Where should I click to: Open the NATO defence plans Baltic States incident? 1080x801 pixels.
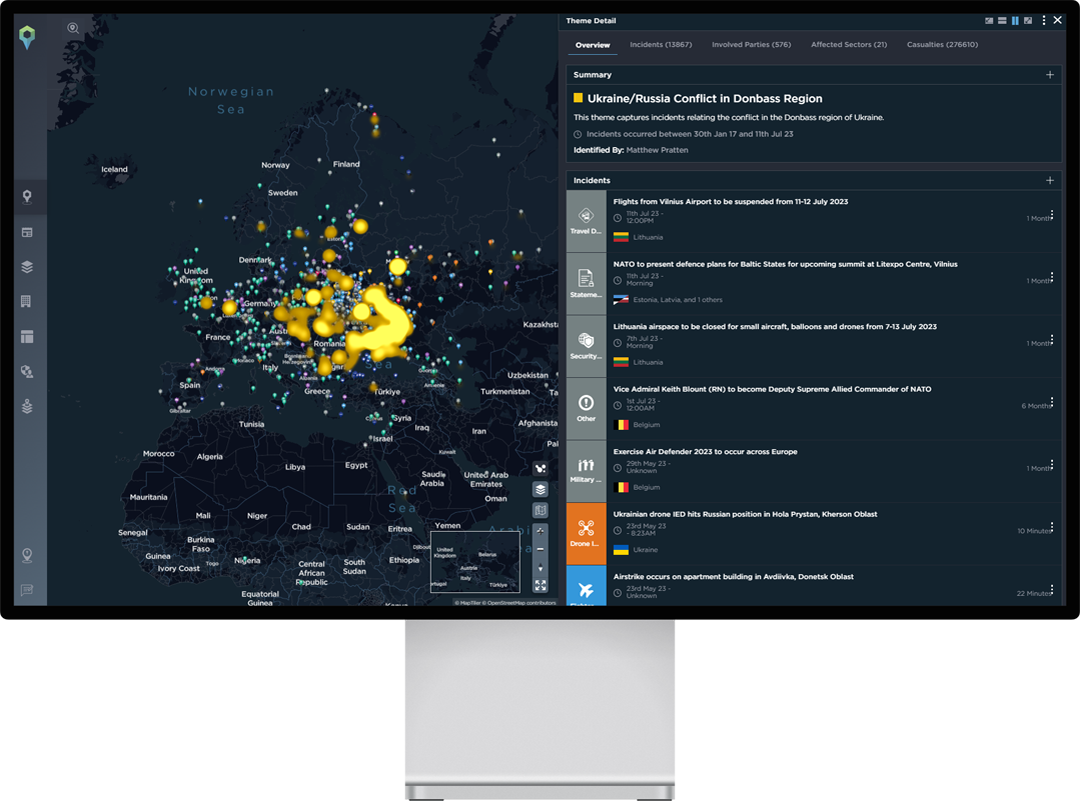[x=813, y=283]
